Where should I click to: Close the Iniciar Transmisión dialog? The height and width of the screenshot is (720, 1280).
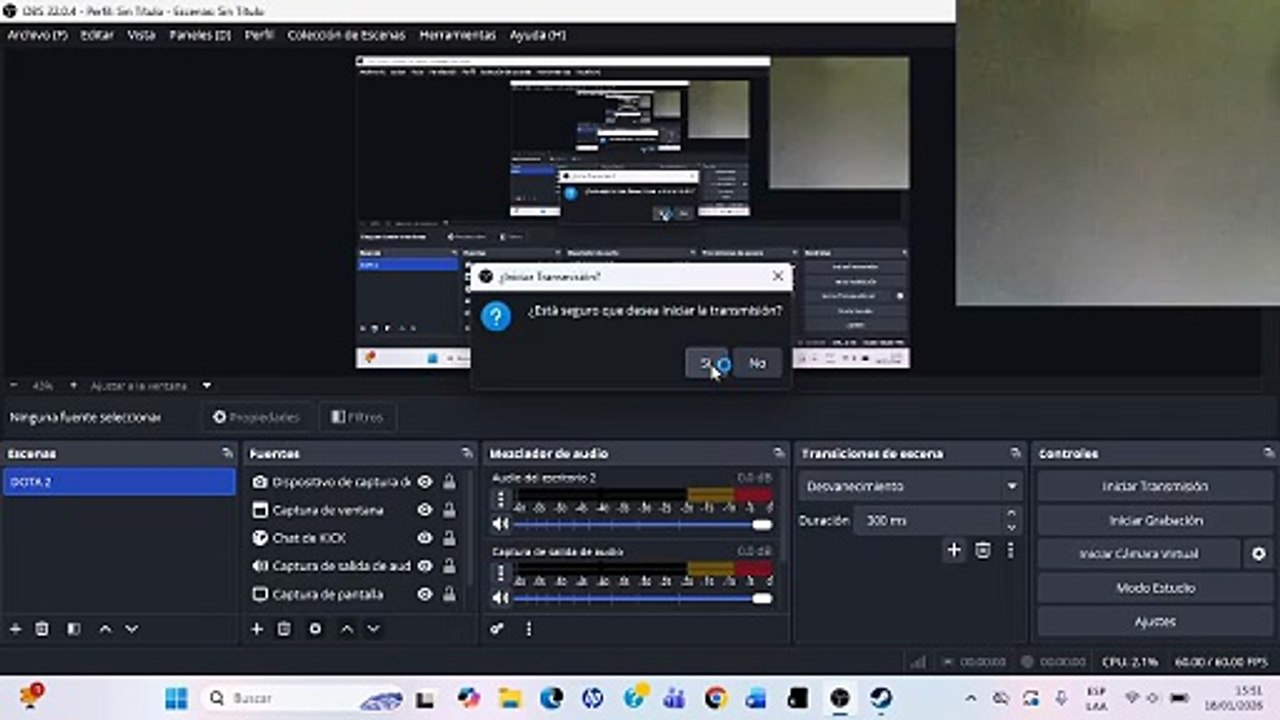coord(778,276)
